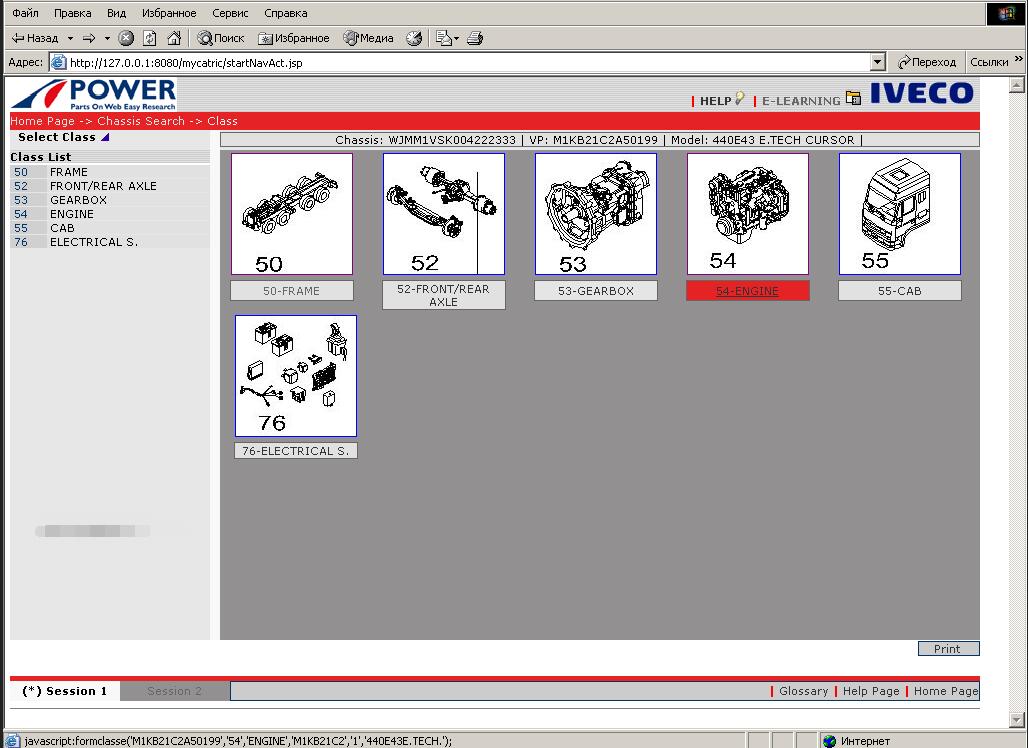Click the 76 electrical system thumbnail

tap(296, 376)
